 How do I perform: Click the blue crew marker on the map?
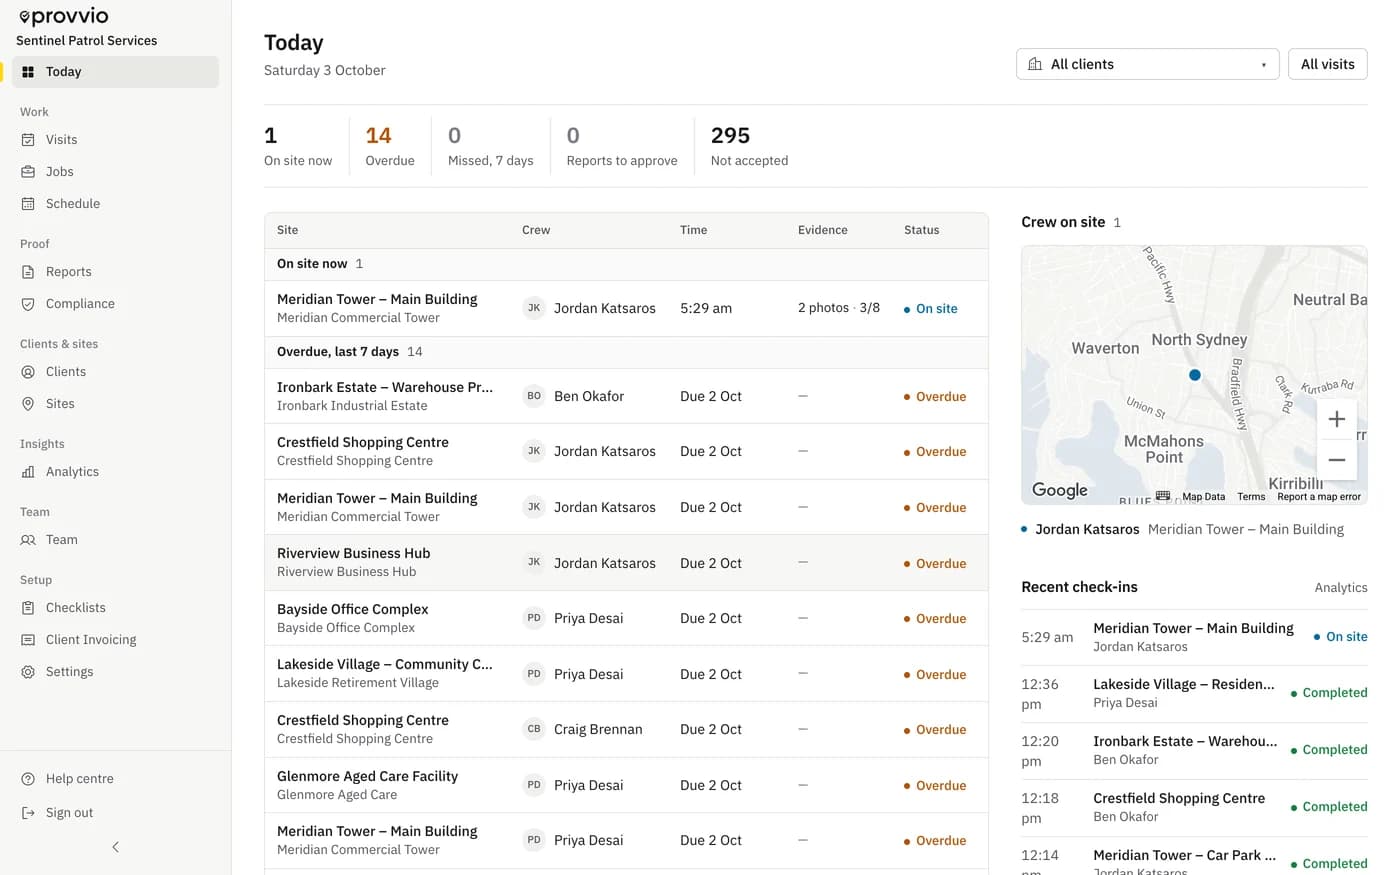point(1195,375)
